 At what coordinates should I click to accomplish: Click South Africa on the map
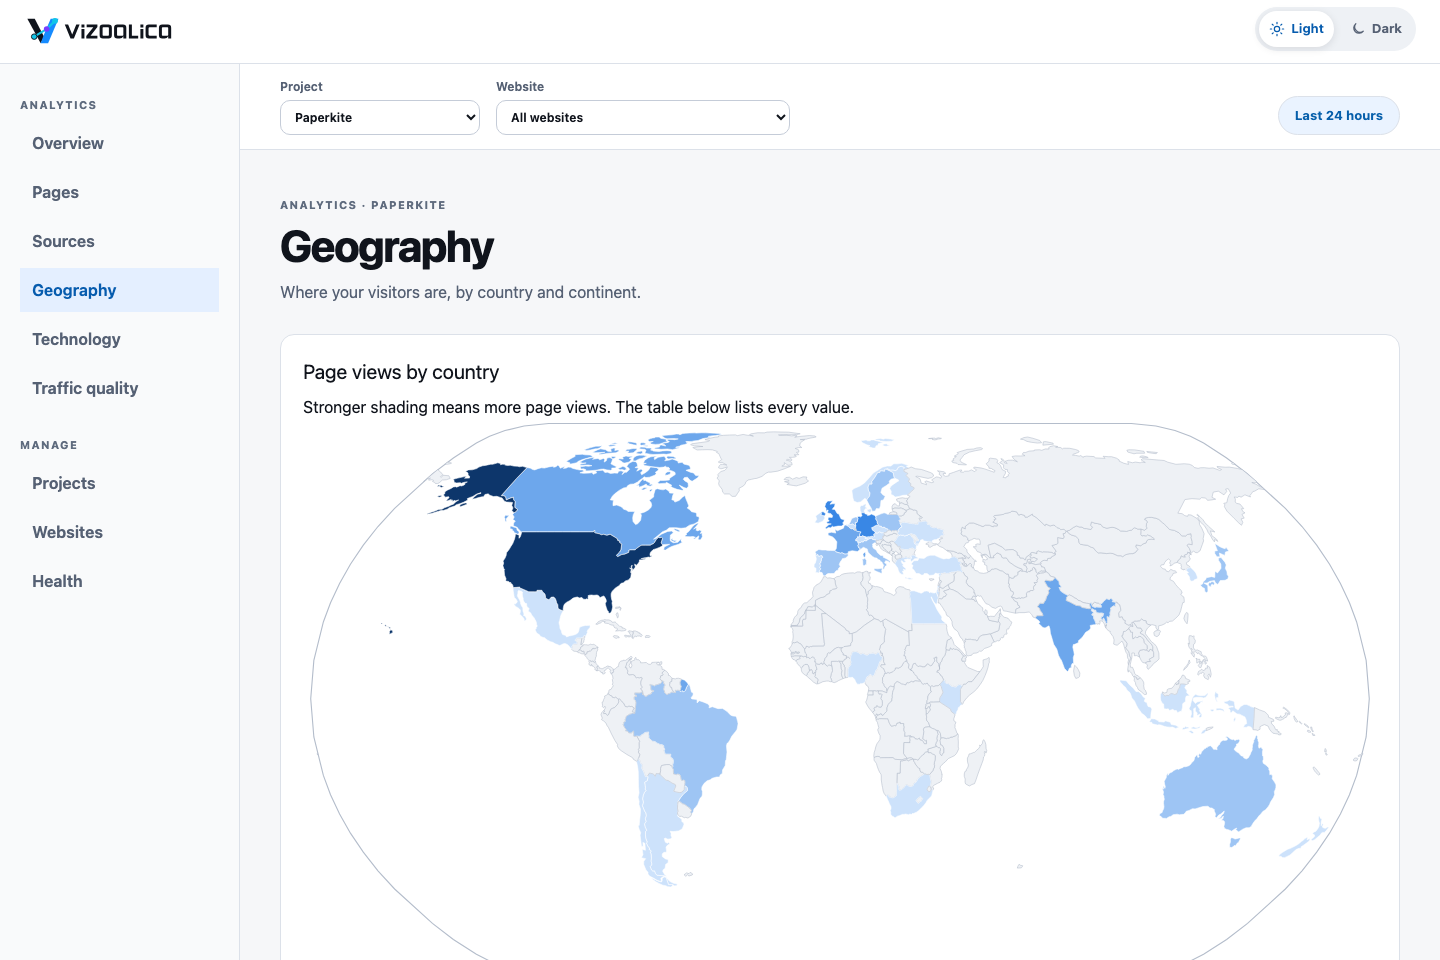point(912,796)
